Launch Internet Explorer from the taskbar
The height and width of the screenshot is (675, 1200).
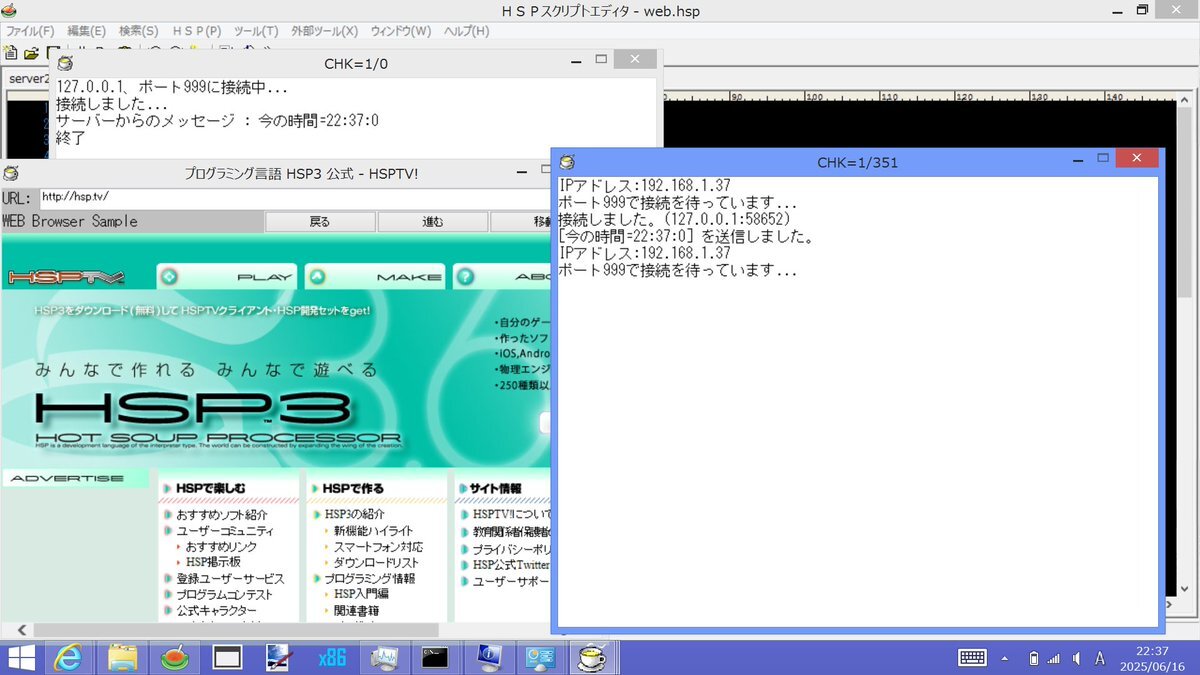coord(68,657)
